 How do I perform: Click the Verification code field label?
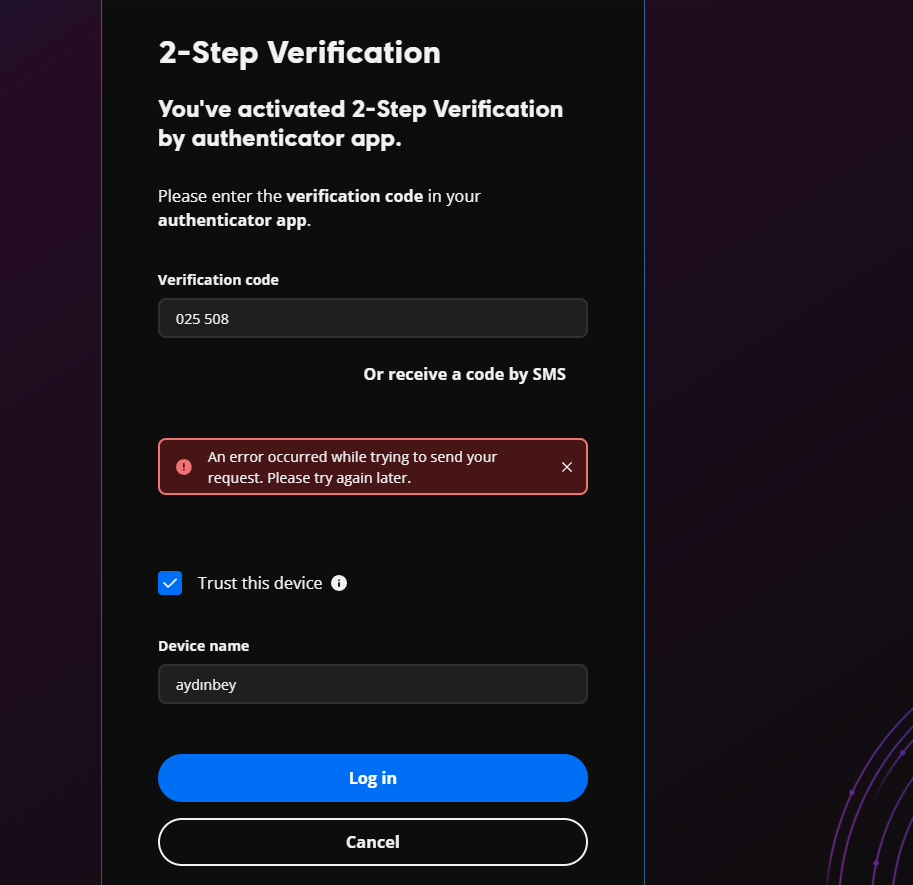pyautogui.click(x=218, y=280)
